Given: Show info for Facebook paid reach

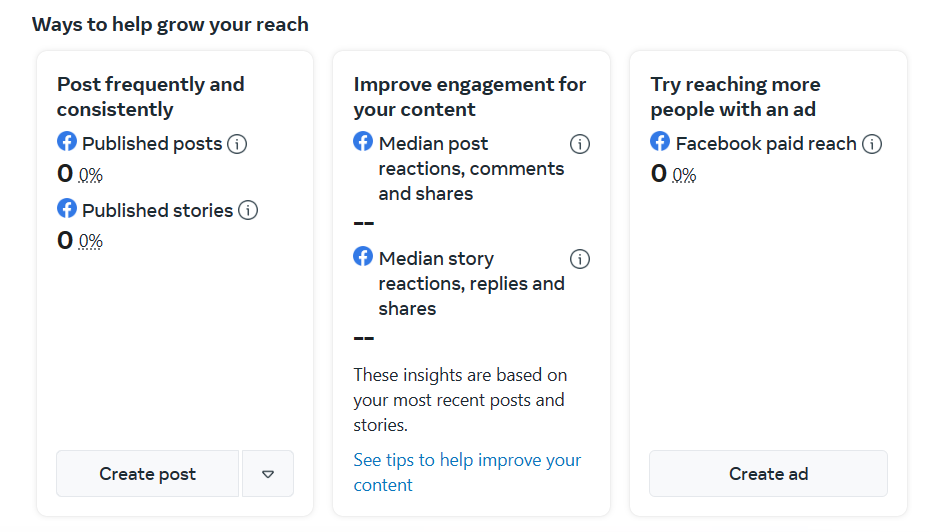Looking at the screenshot, I should coord(872,144).
